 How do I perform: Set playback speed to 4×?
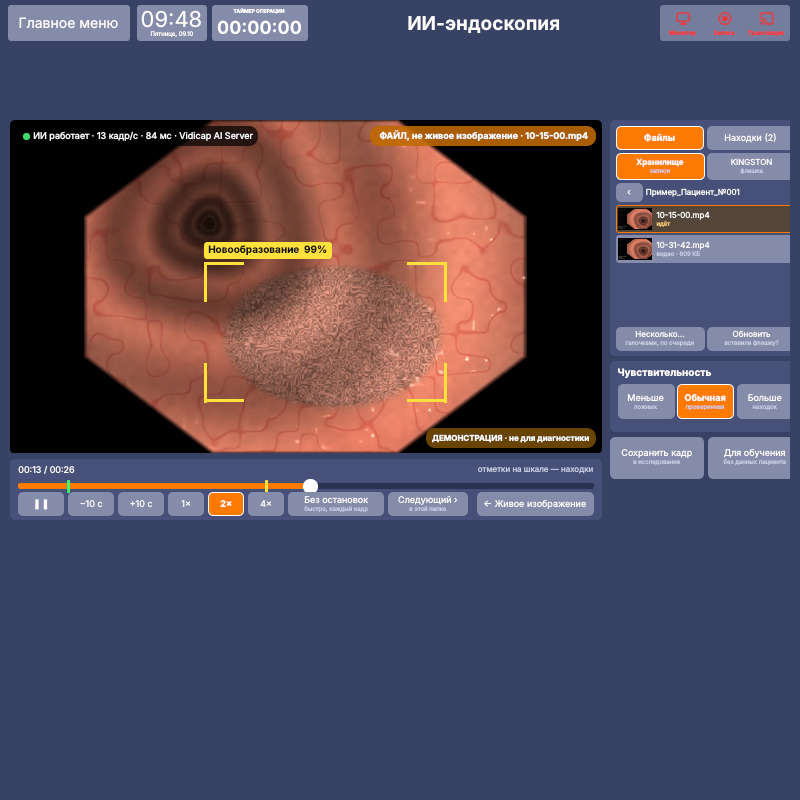[266, 504]
